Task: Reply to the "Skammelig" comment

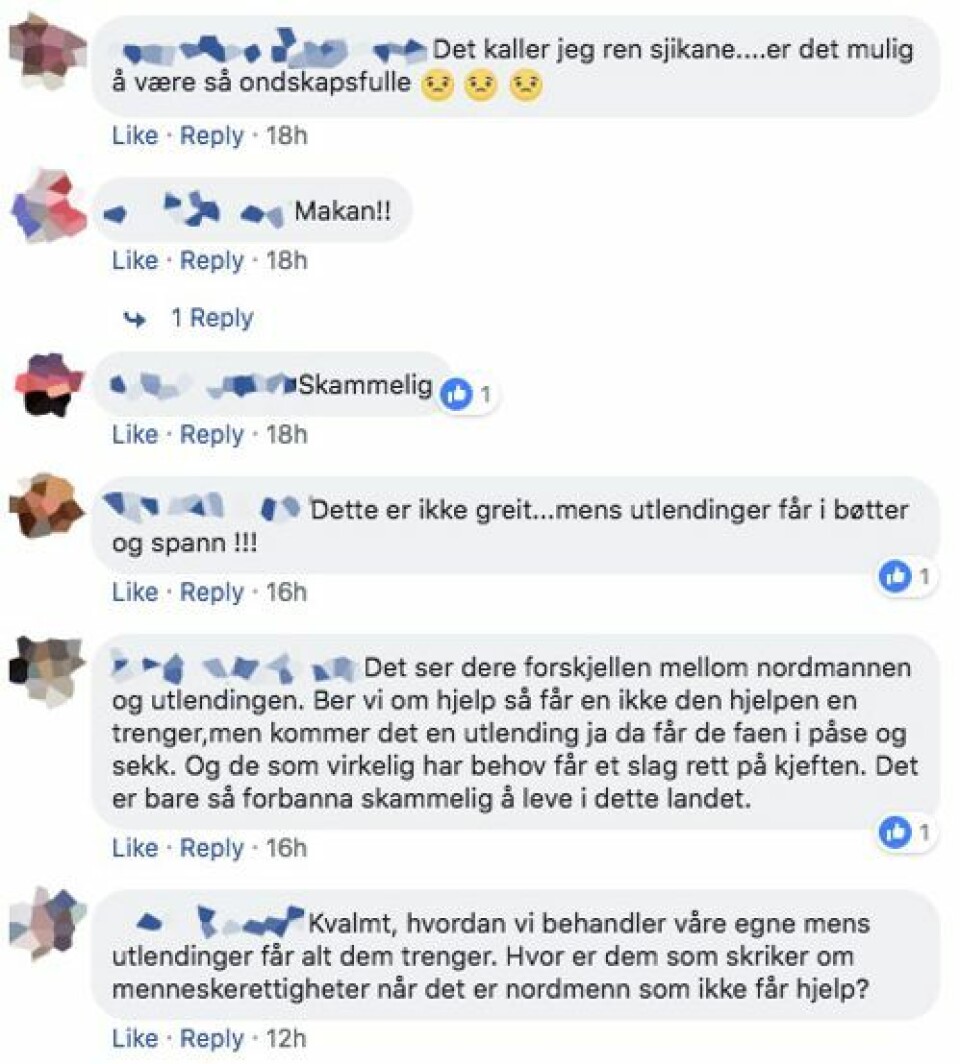Action: point(211,434)
